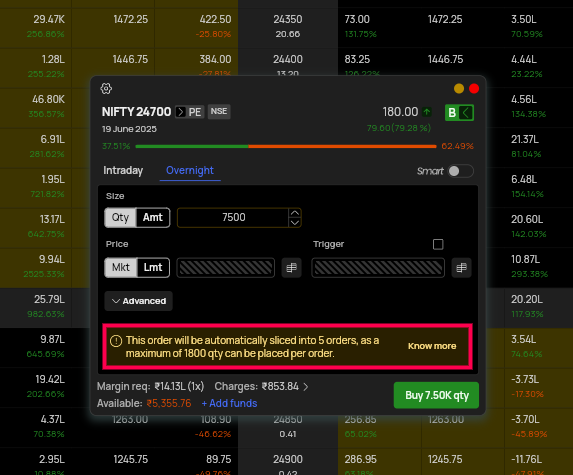Toggle Buy/Sell B switch

click(x=459, y=113)
